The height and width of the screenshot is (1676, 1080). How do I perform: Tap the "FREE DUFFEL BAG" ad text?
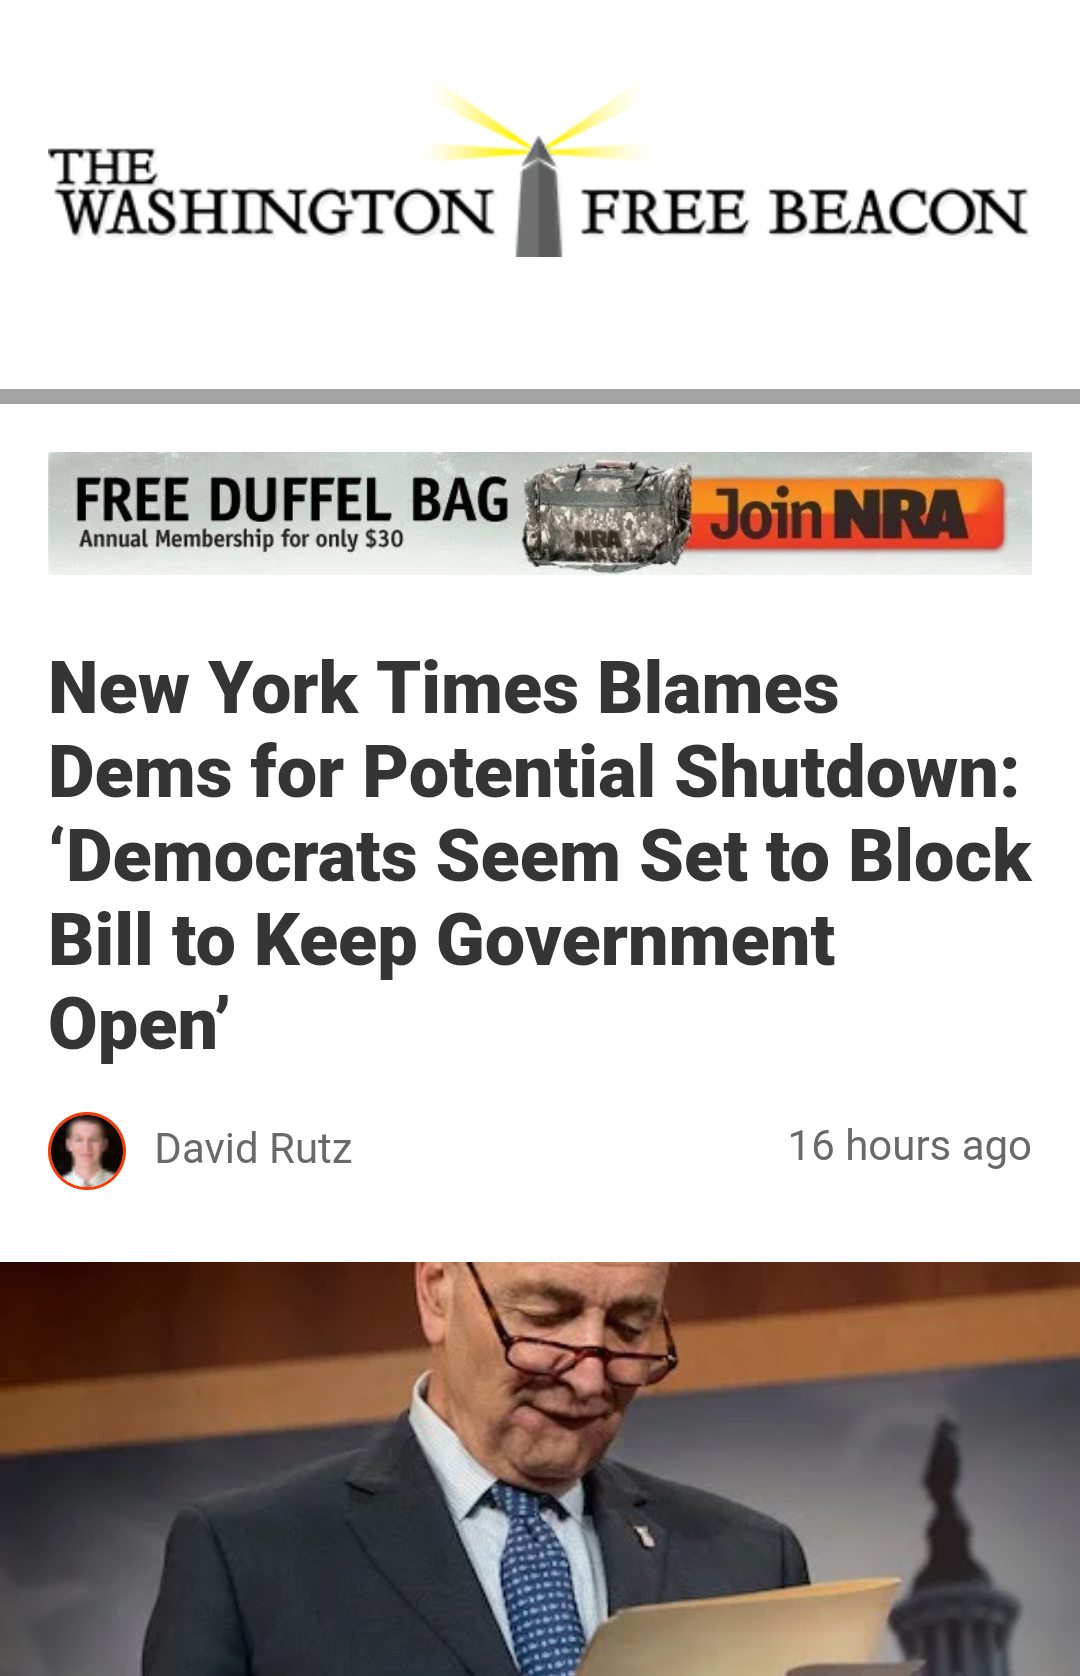[x=292, y=500]
